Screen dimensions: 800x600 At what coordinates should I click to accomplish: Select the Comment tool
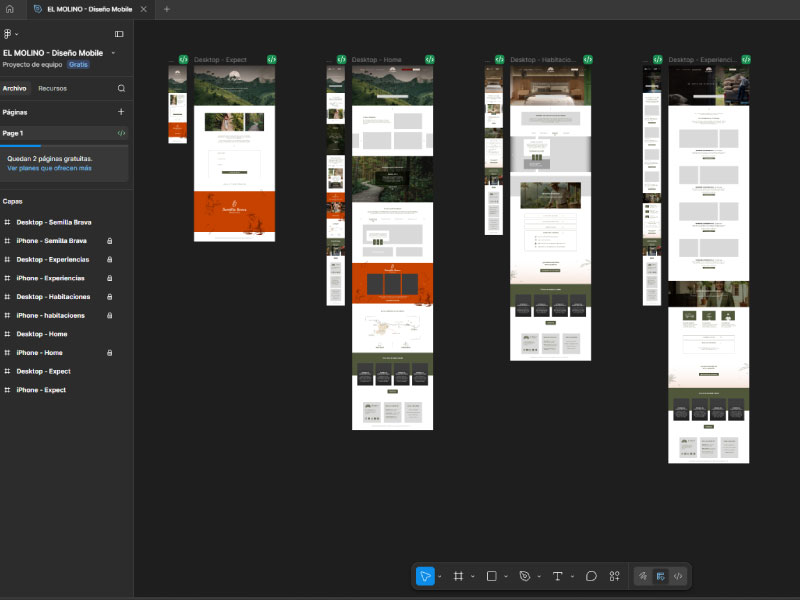click(x=591, y=576)
